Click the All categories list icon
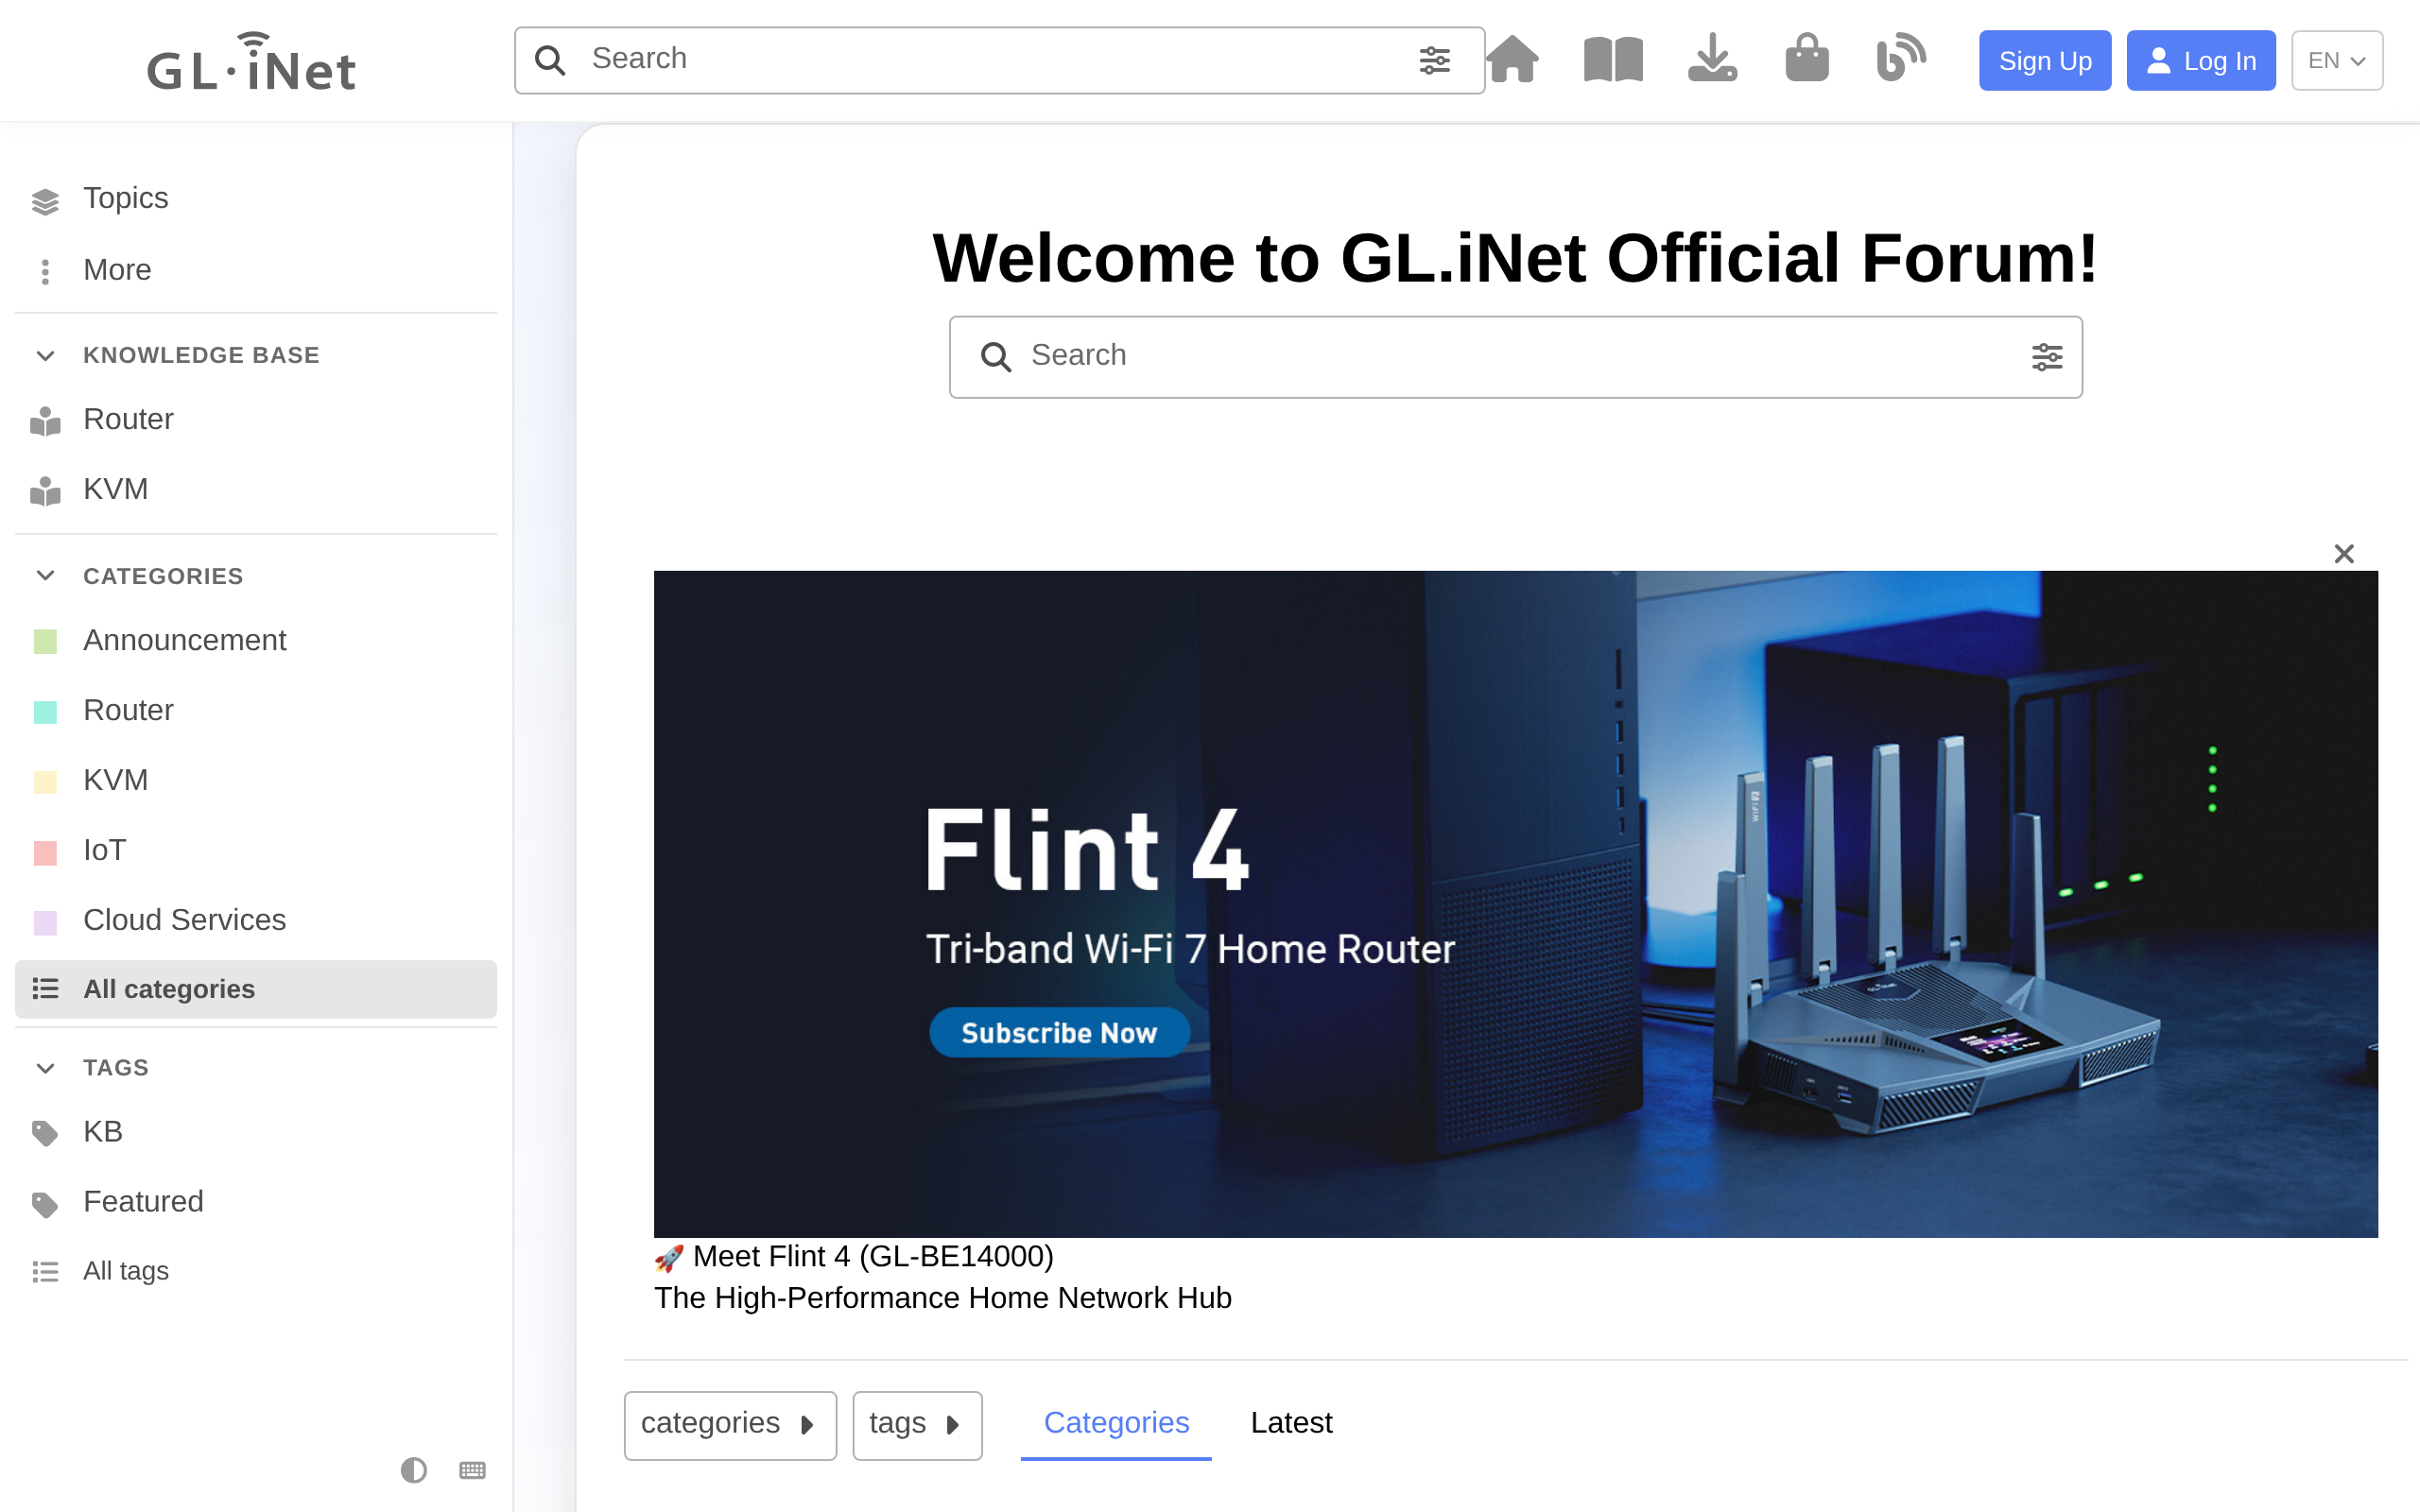The image size is (2420, 1512). pos(45,989)
